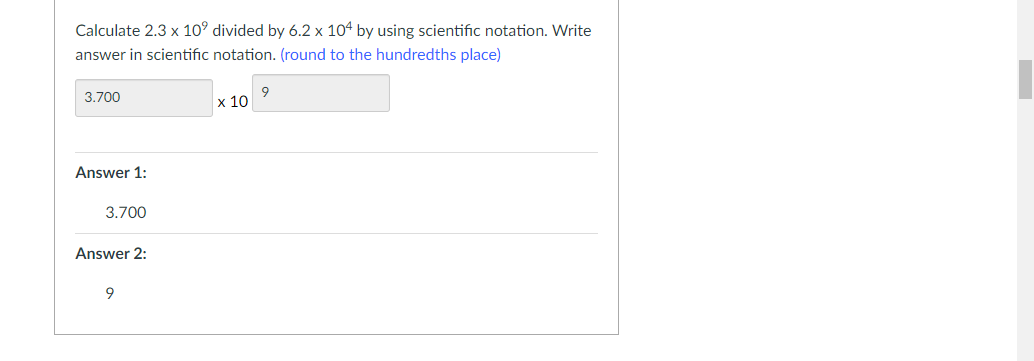Viewport: 1034px width, 361px height.
Task: Click the 3.700 value under Answer 1
Action: coord(126,213)
